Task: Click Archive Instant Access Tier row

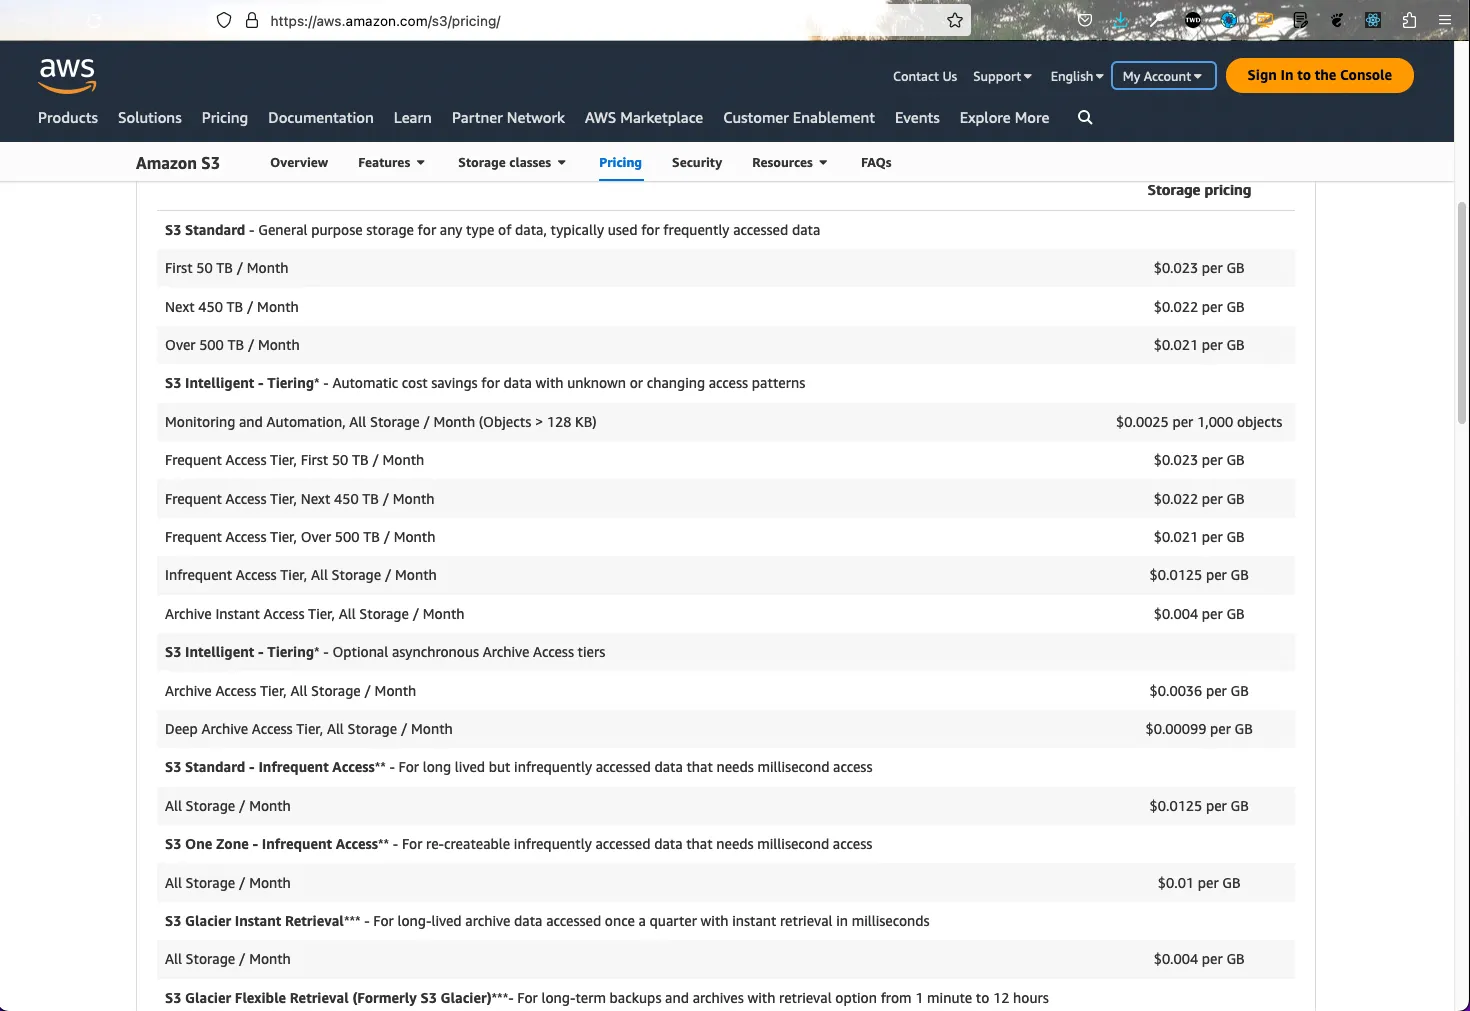Action: tap(726, 614)
